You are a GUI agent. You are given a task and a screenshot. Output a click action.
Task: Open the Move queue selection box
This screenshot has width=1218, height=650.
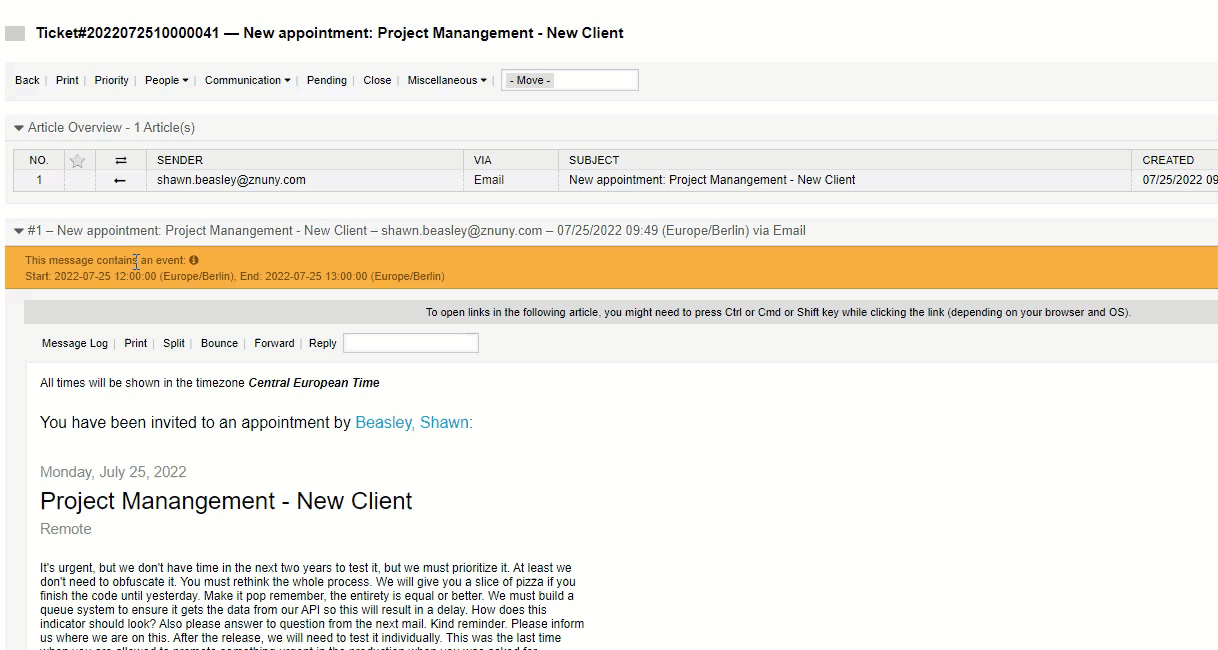point(569,80)
